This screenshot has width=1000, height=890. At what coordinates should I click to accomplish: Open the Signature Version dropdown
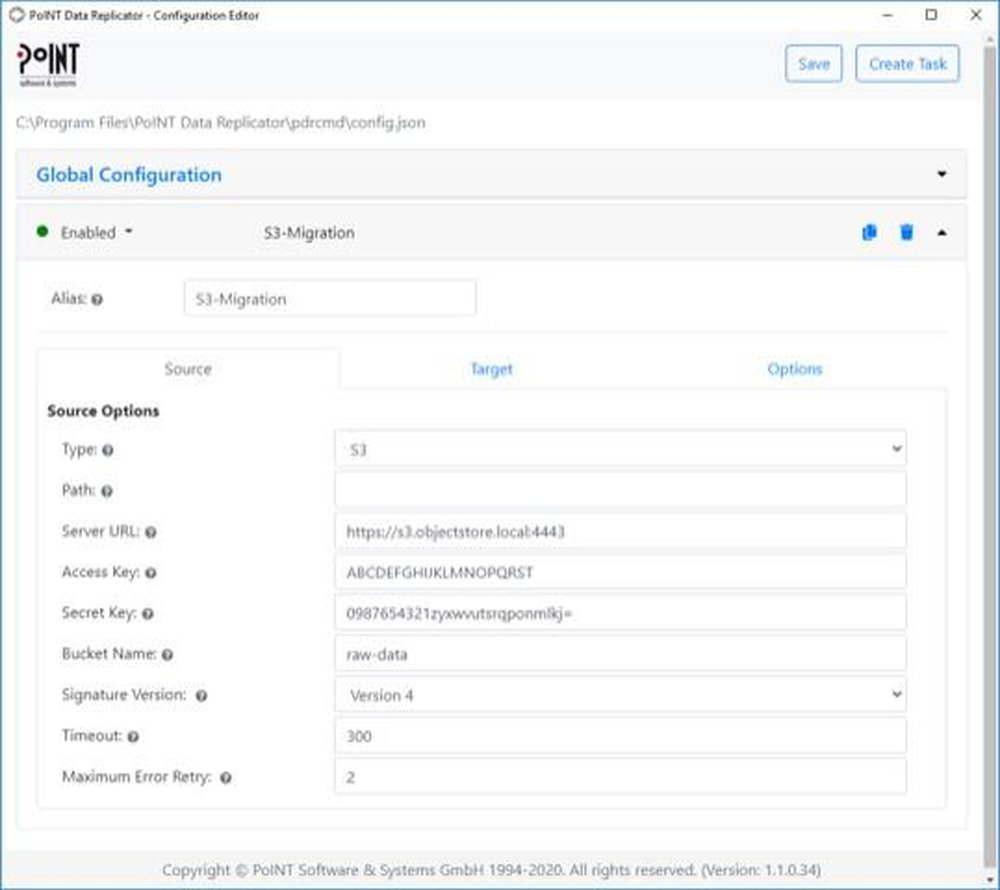tap(620, 694)
